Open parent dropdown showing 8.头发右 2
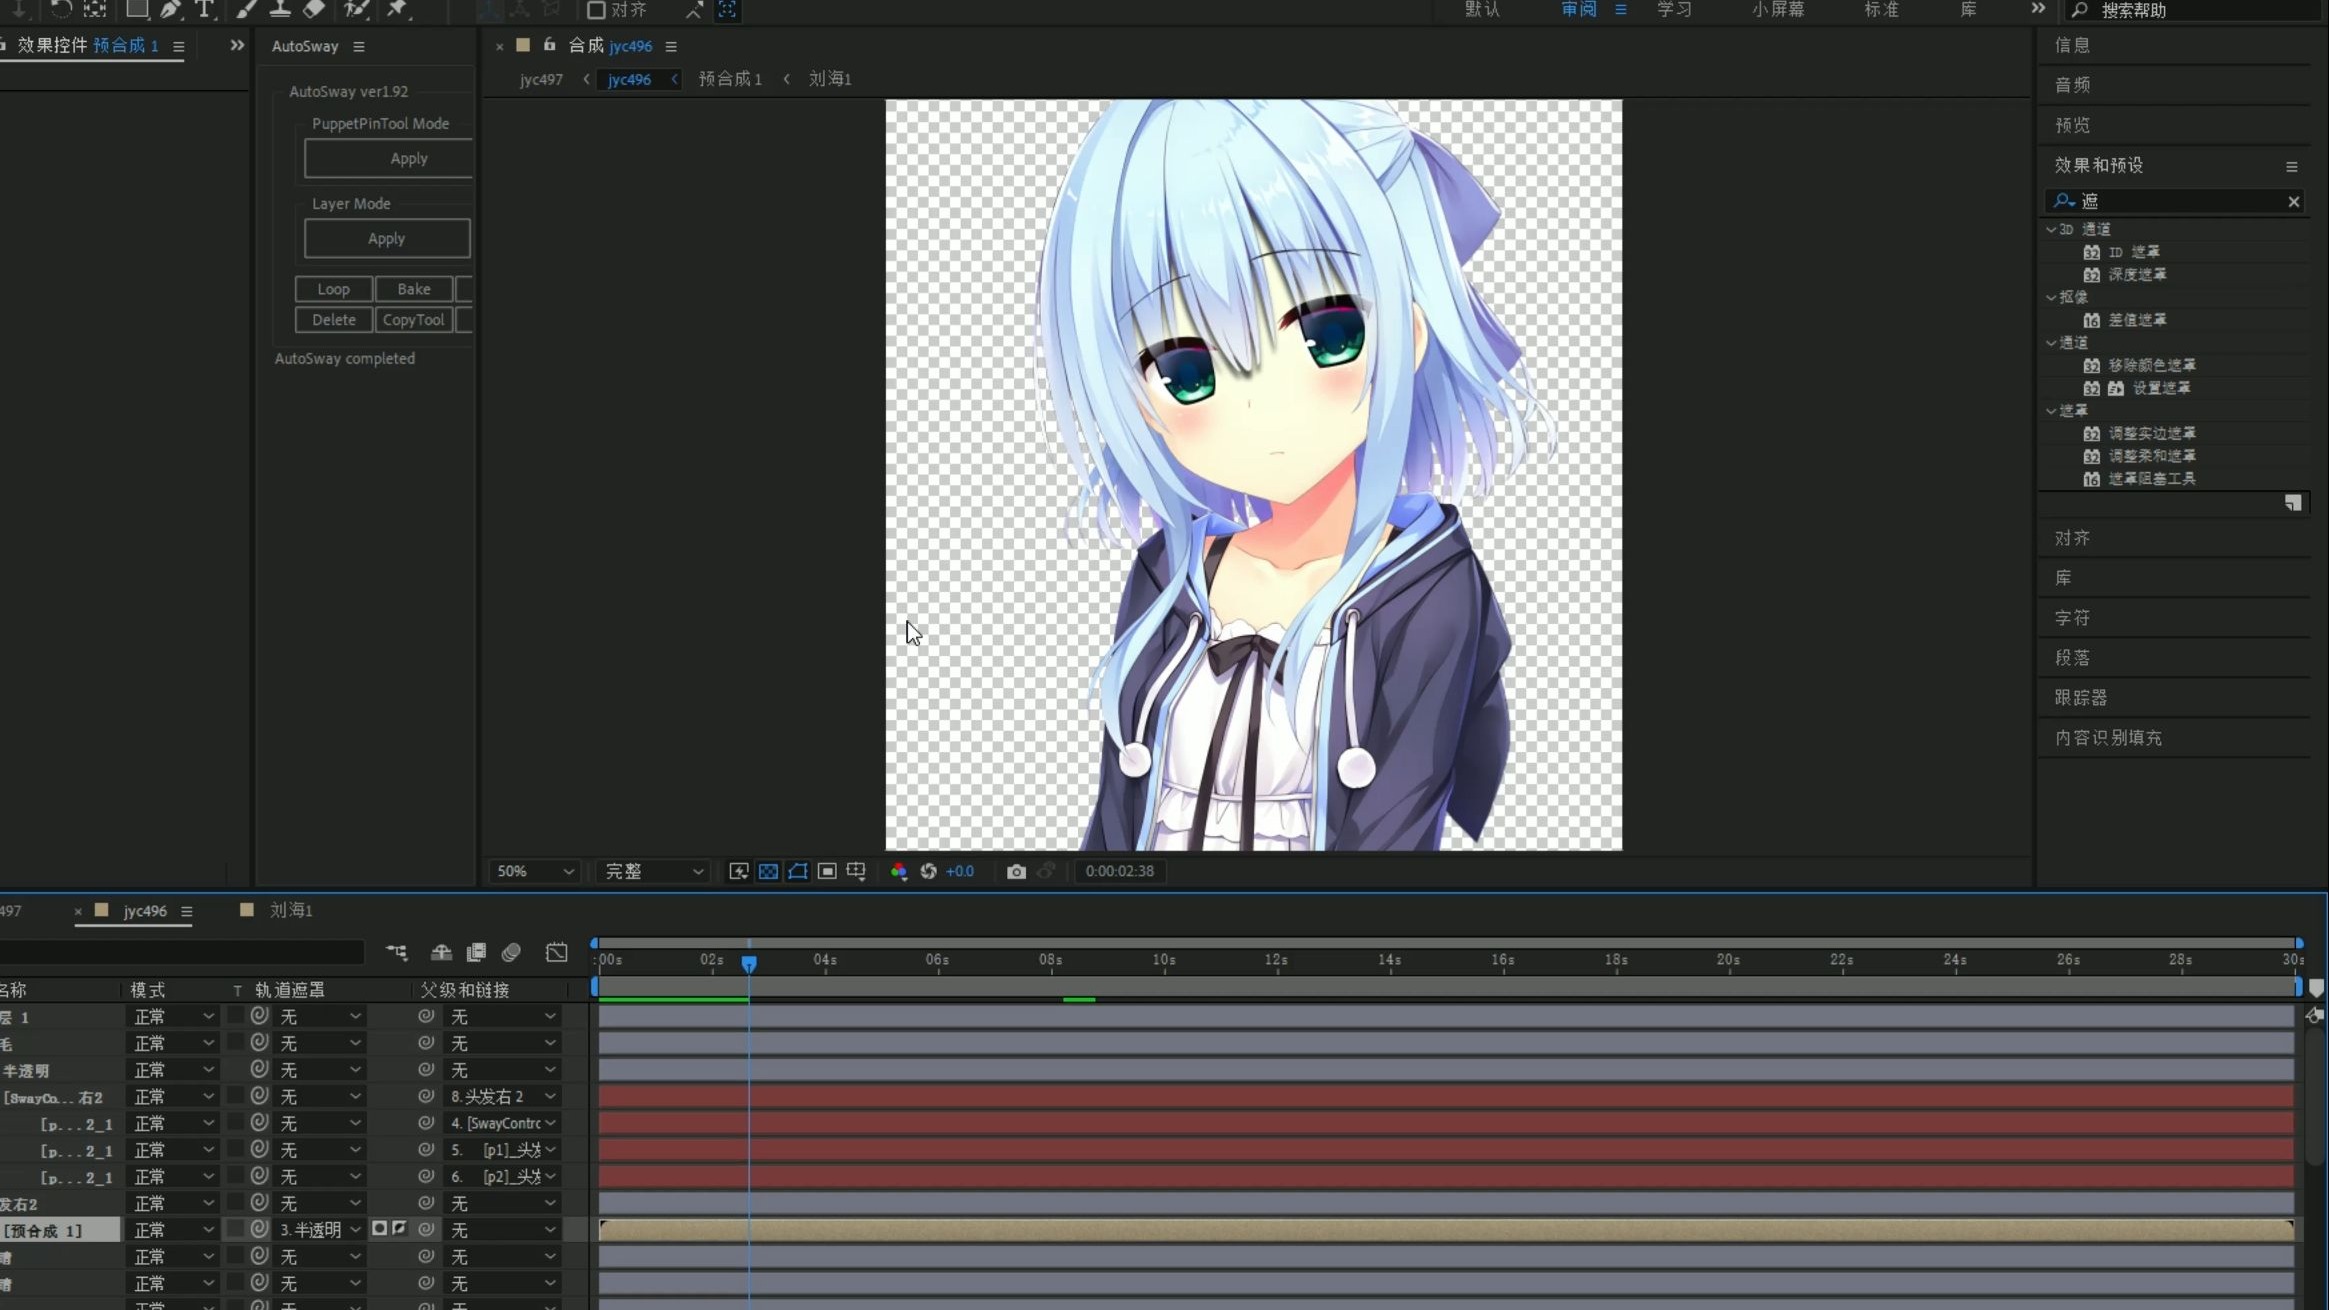2329x1310 pixels. (502, 1096)
